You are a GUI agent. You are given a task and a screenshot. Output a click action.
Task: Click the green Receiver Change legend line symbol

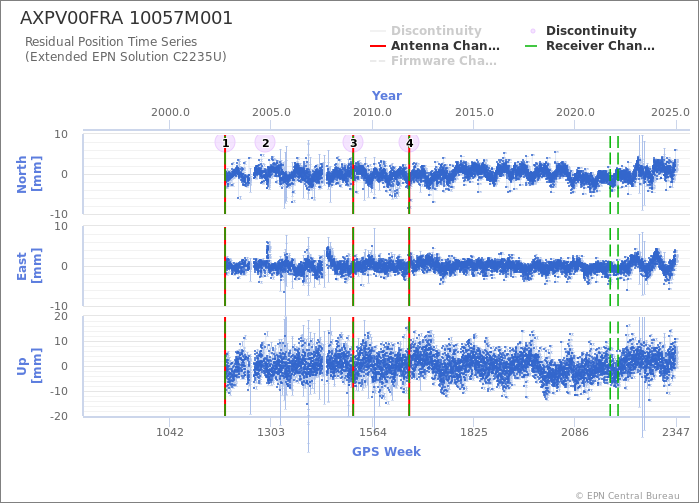click(531, 46)
